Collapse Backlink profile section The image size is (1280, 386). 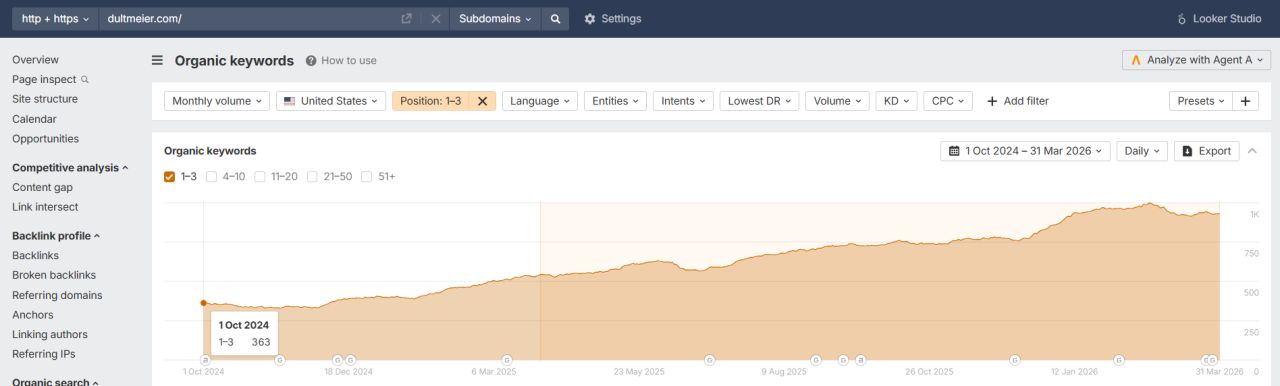coord(56,236)
